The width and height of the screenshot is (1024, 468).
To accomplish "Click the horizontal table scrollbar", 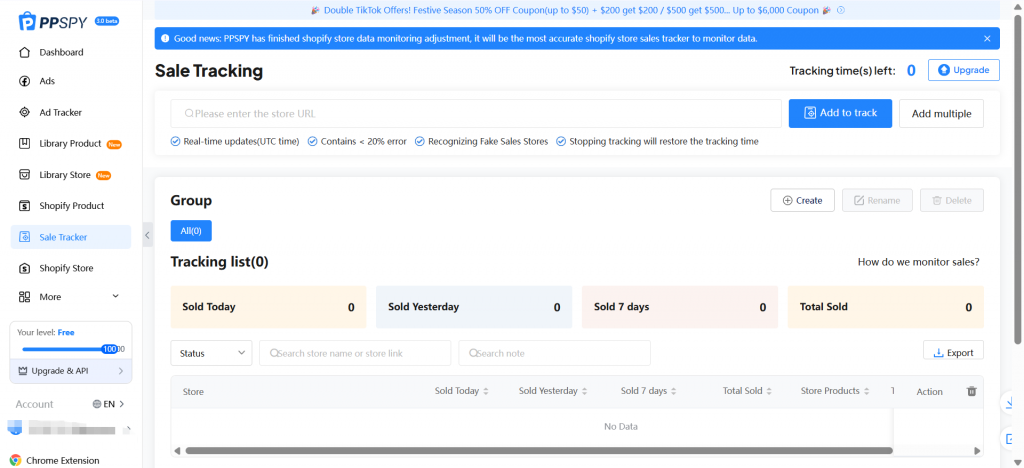I will 539,450.
